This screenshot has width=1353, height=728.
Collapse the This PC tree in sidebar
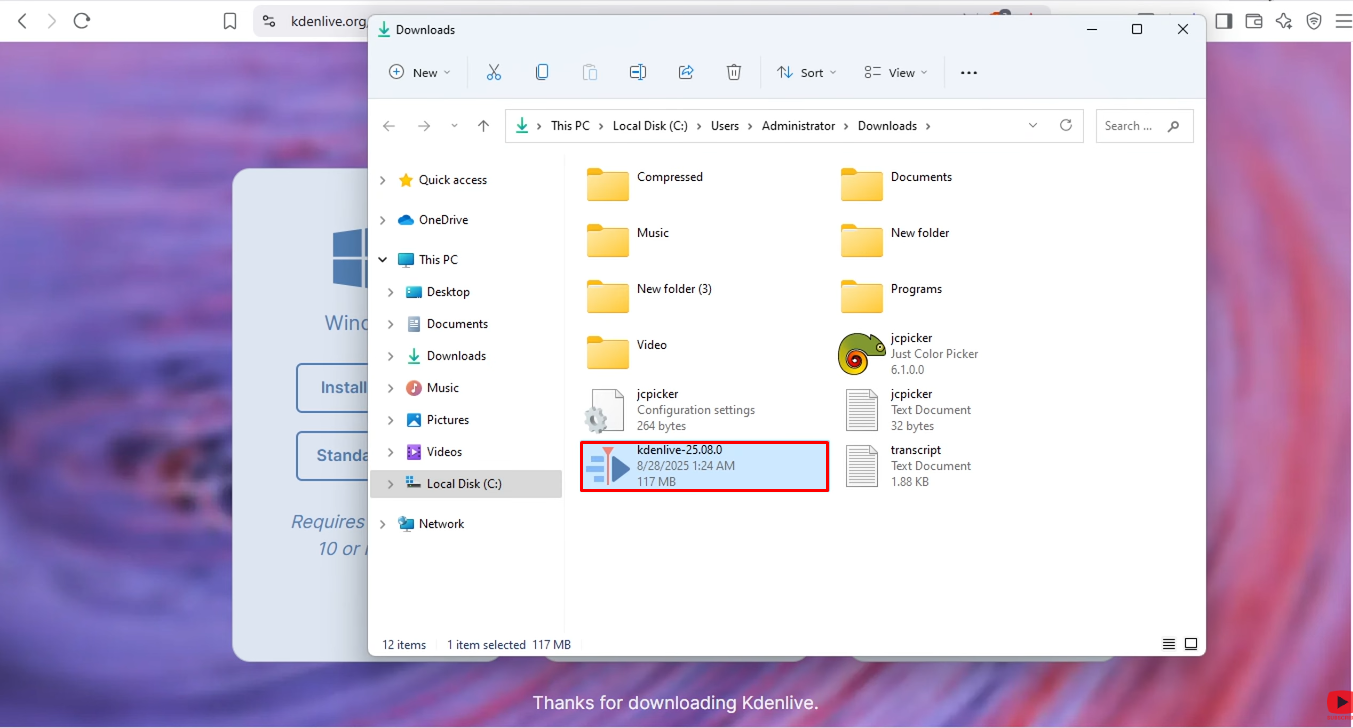coord(381,259)
